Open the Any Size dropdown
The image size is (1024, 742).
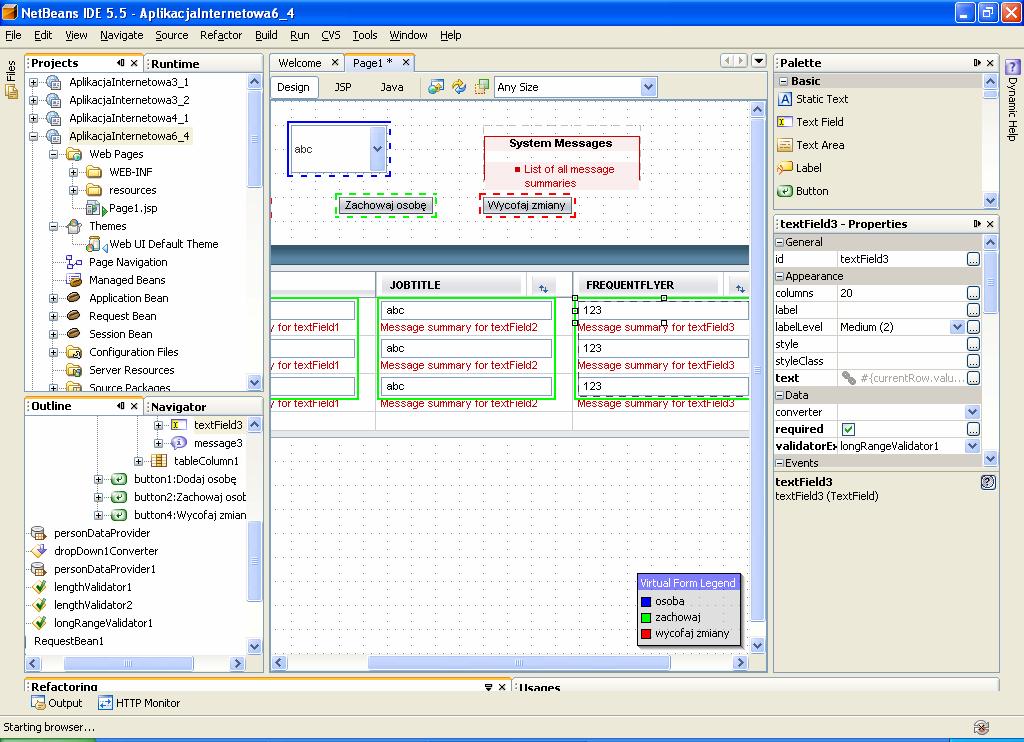point(648,87)
